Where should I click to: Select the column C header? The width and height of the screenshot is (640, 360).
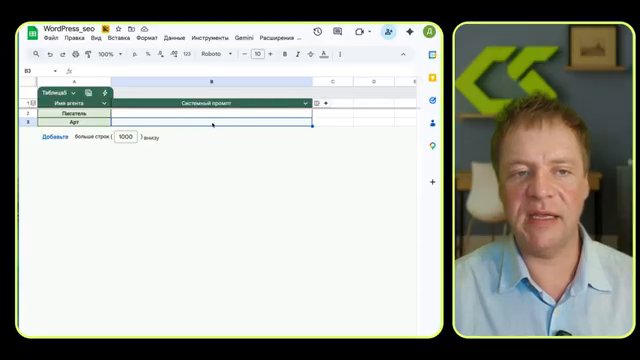point(333,82)
